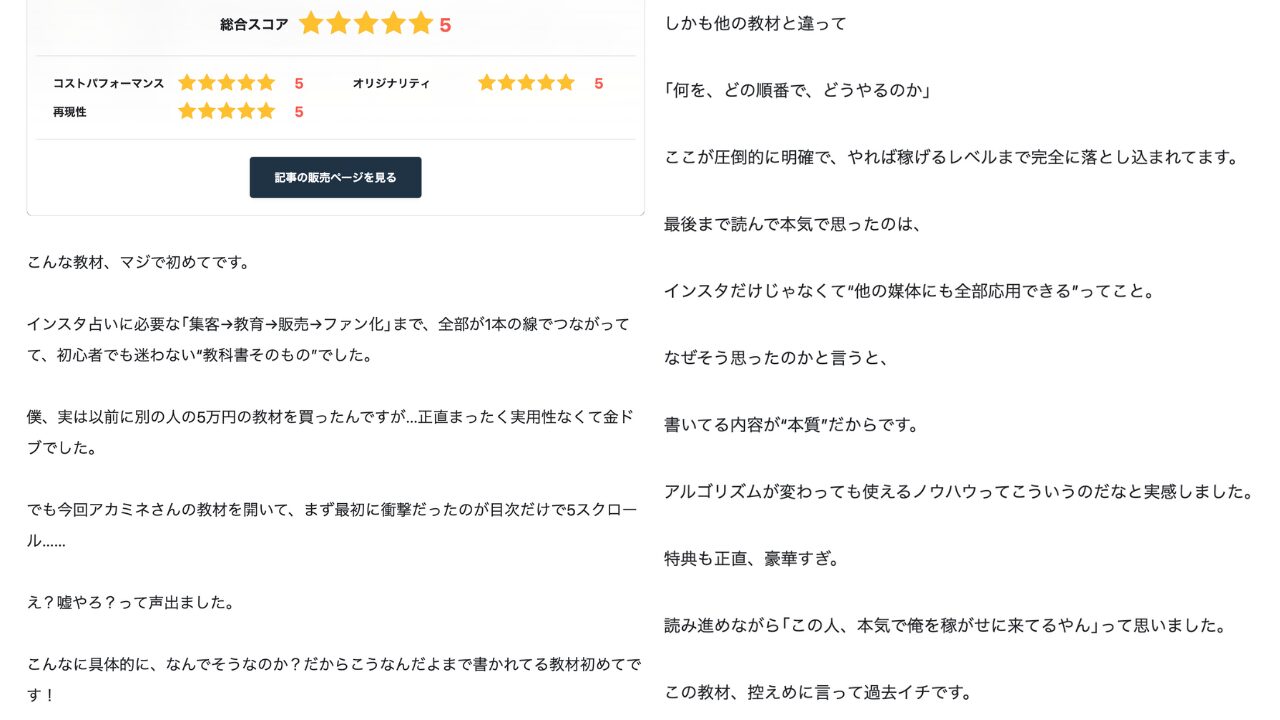Click the last star of 総合スコア rating
Image resolution: width=1280 pixels, height=720 pixels.
point(421,24)
